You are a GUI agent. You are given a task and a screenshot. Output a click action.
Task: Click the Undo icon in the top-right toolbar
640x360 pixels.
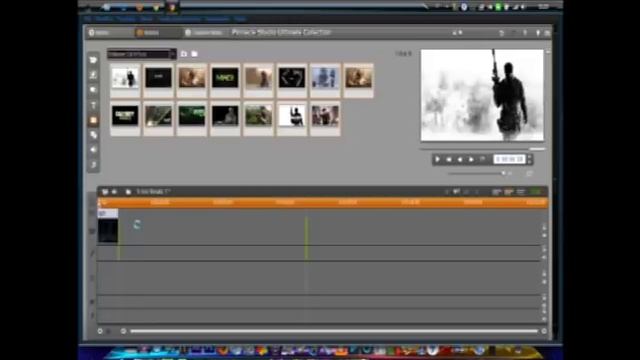coord(502,33)
